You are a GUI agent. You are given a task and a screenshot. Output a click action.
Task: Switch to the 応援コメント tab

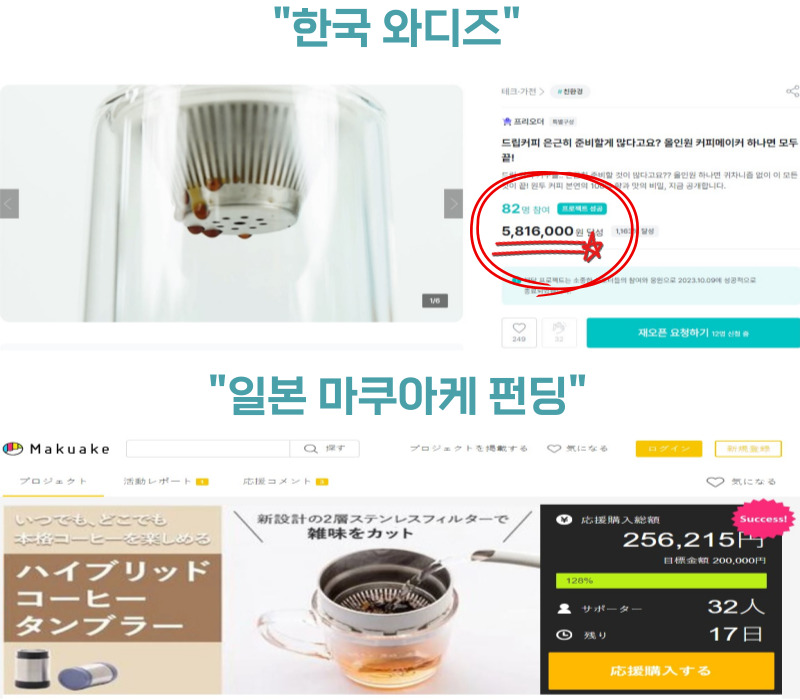tap(285, 481)
